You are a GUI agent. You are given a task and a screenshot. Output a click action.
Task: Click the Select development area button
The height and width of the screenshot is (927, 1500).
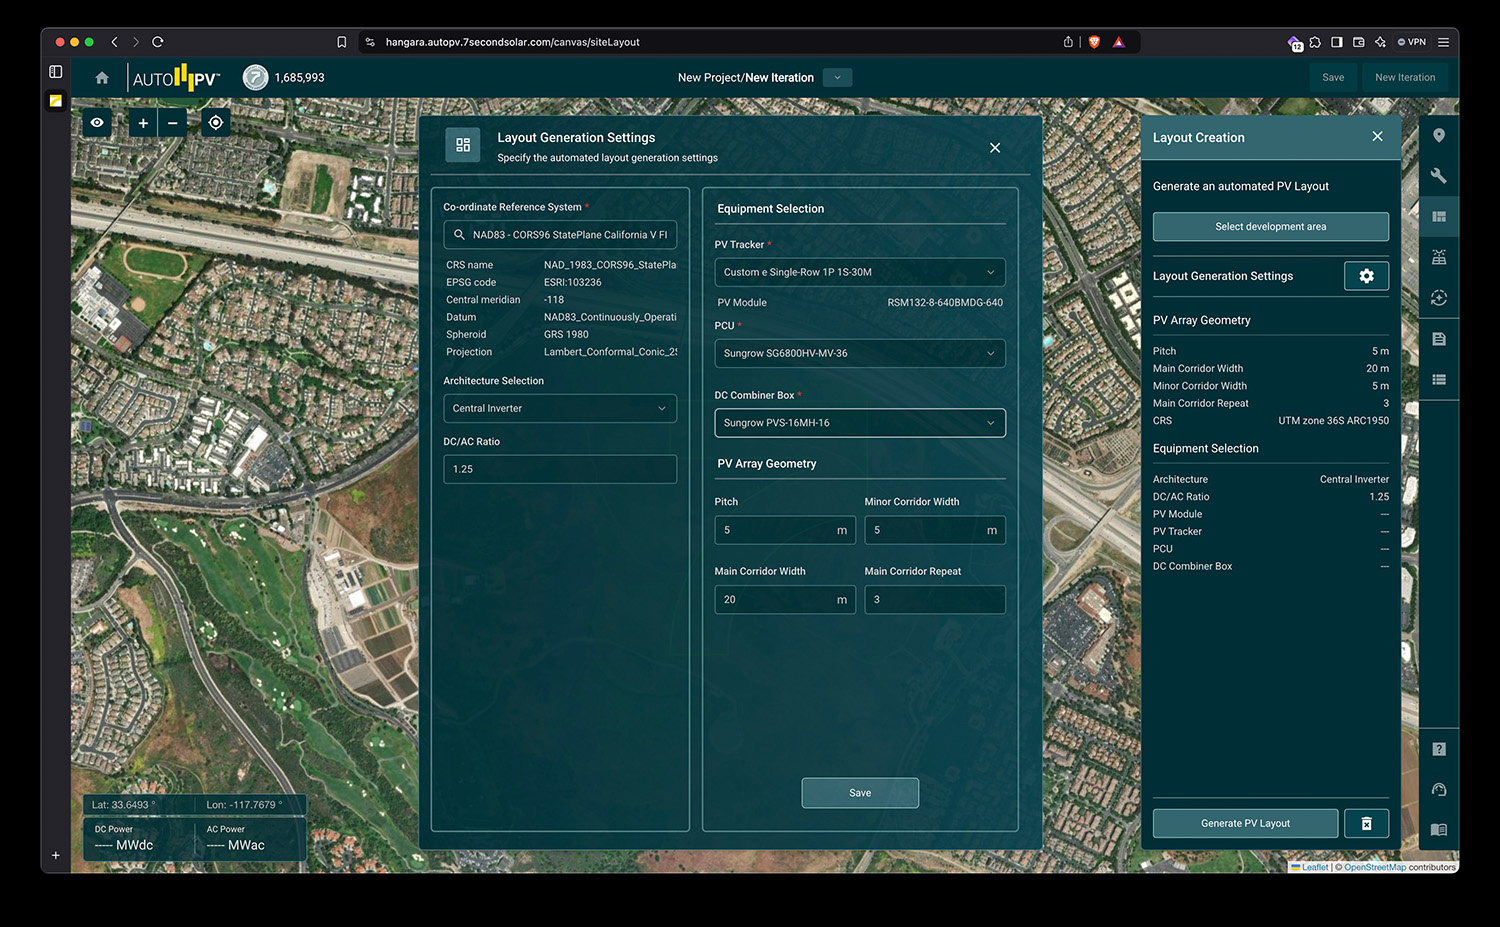coord(1270,227)
